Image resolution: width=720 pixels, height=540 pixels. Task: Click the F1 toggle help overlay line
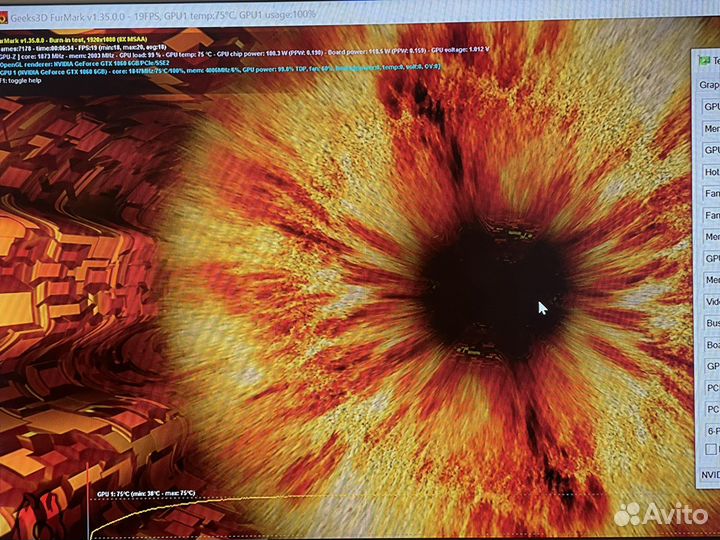23,80
